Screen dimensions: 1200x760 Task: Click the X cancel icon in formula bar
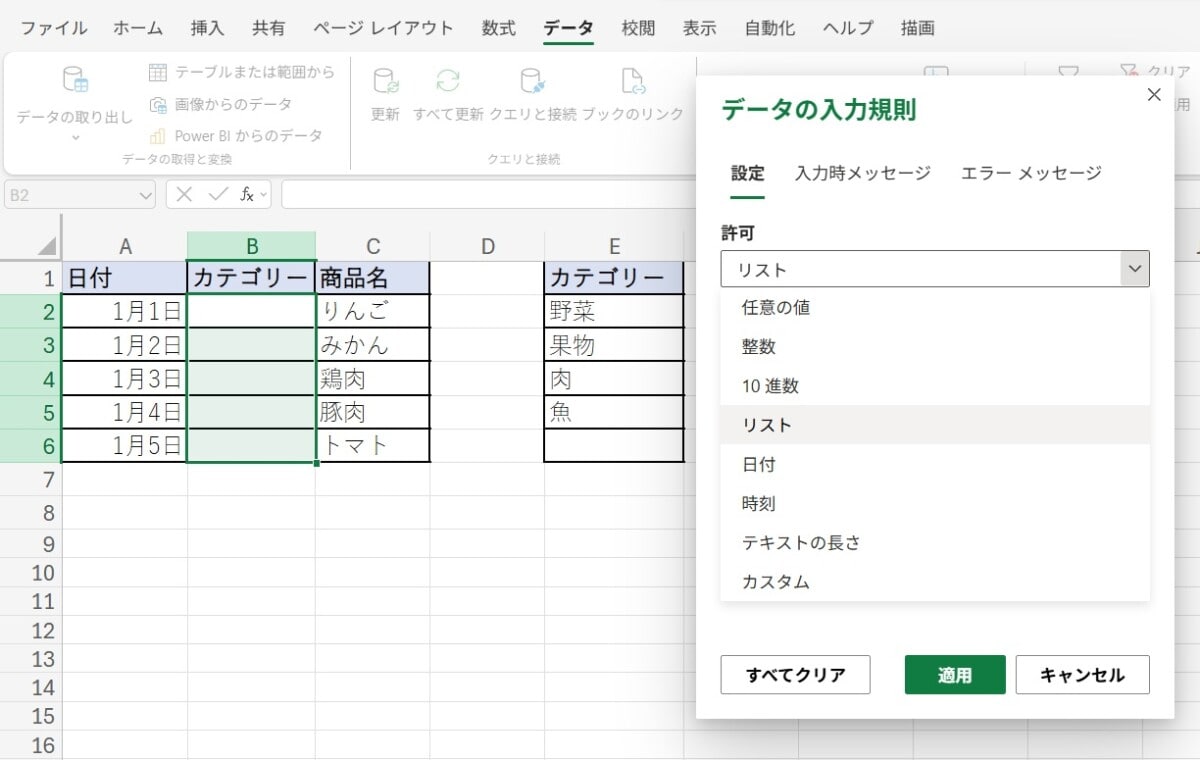pos(185,194)
